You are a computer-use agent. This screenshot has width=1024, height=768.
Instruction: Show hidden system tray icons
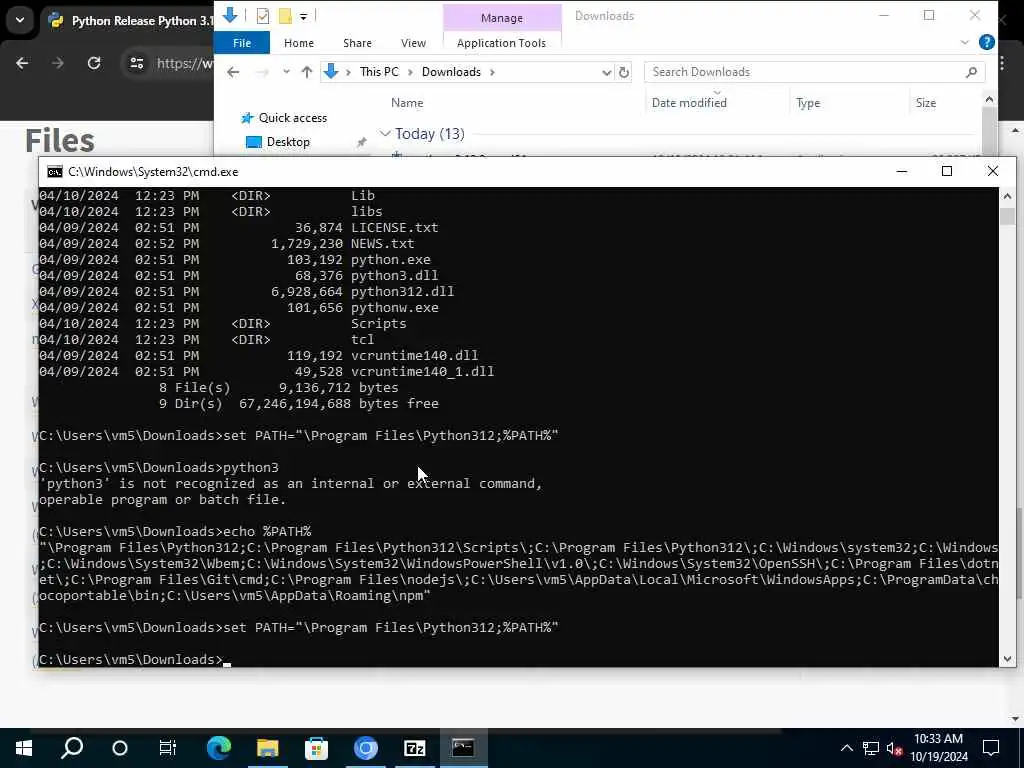tap(846, 748)
